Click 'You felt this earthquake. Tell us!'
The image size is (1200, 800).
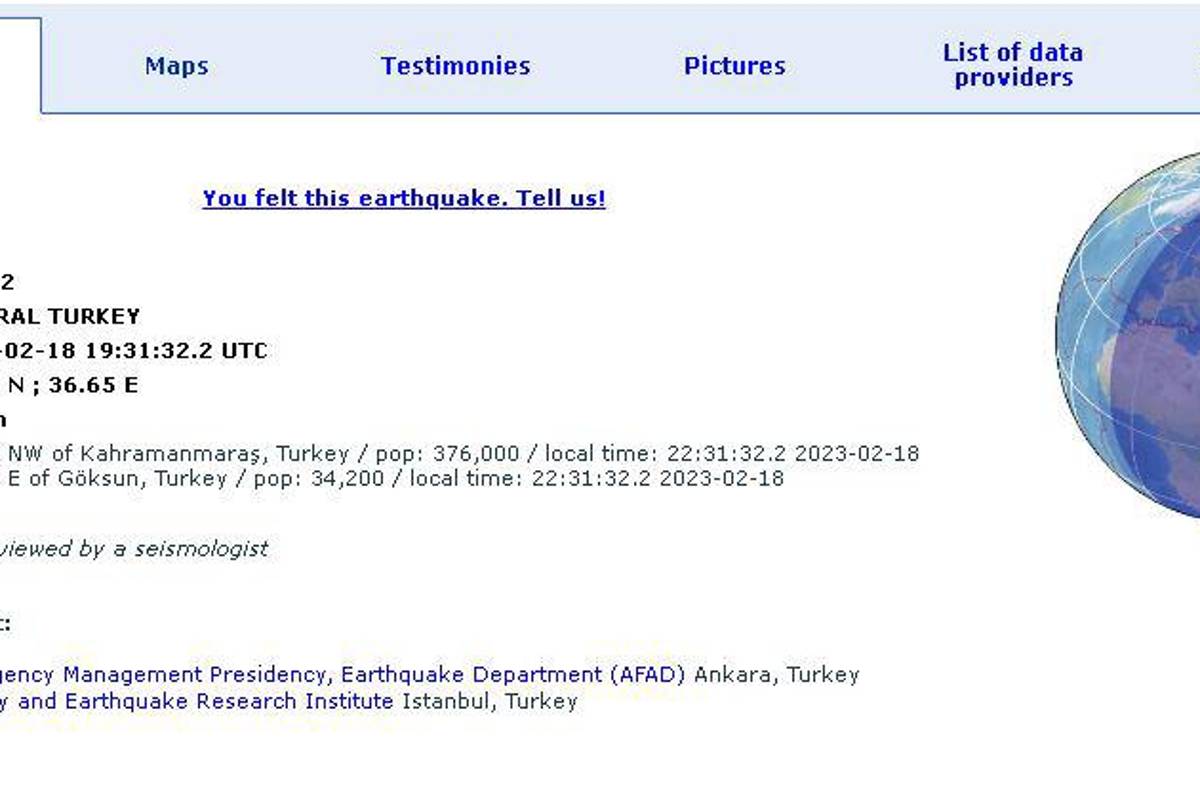(x=404, y=199)
